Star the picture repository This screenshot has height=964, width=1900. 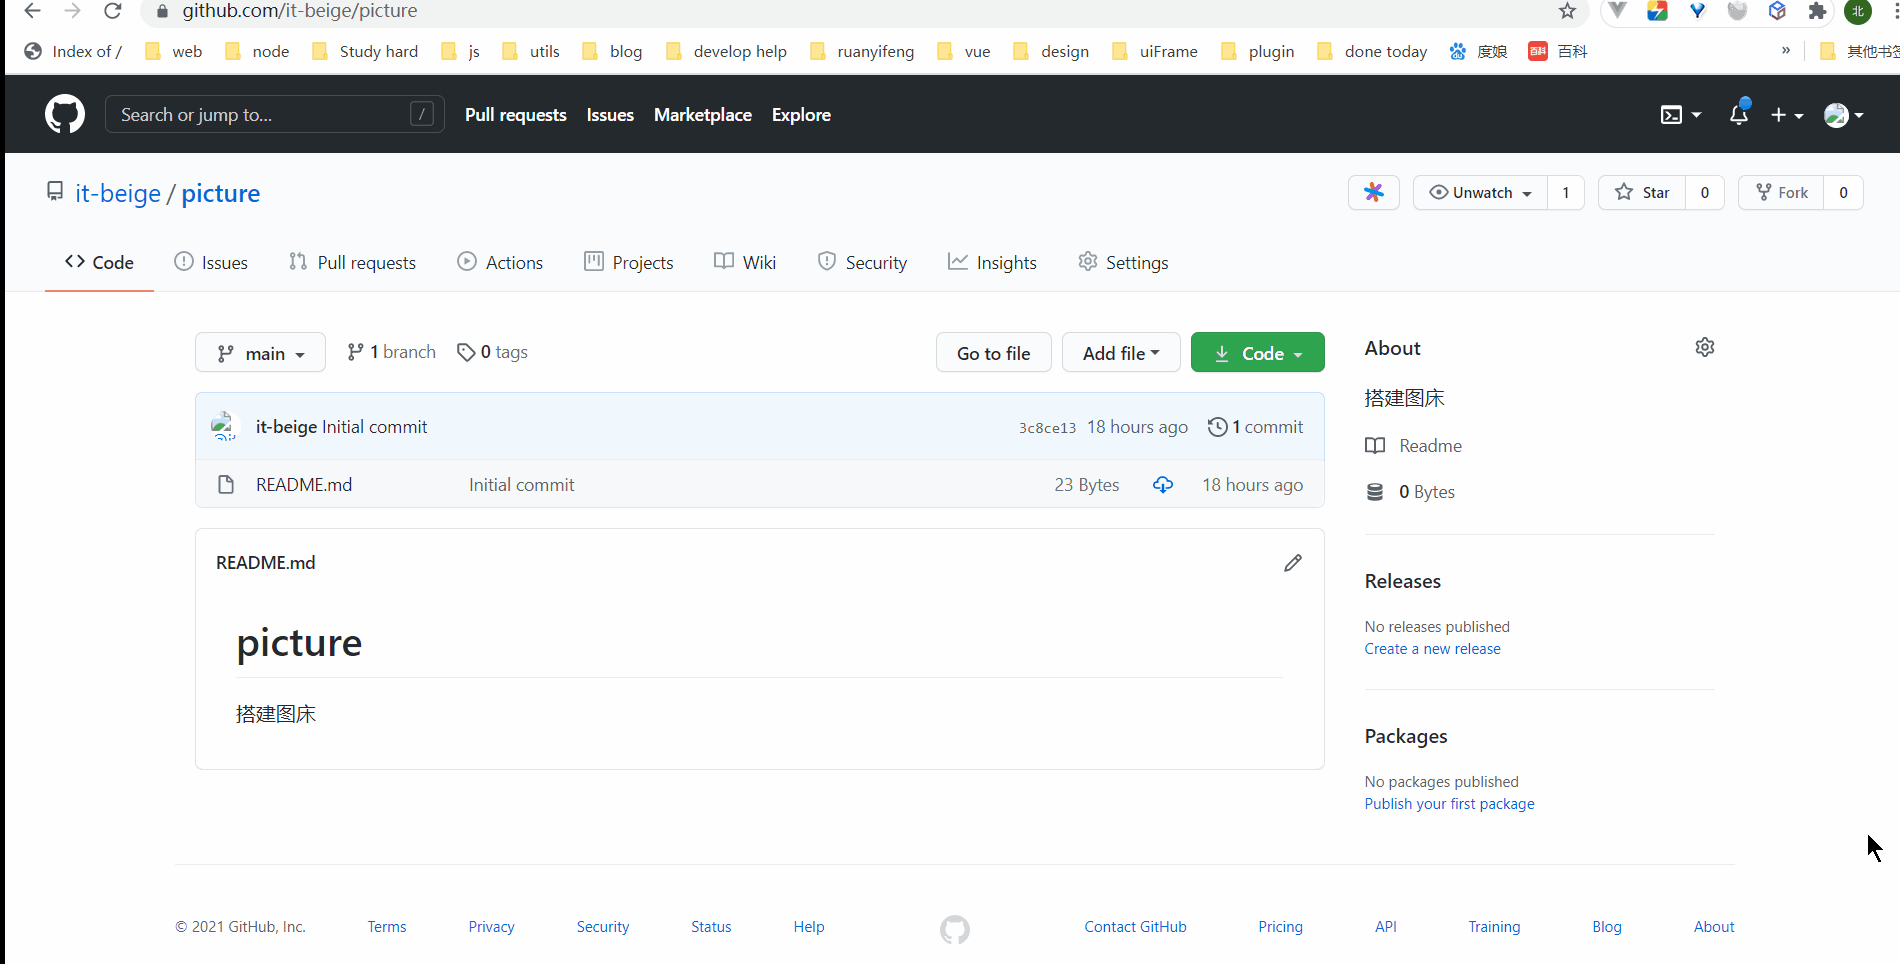coord(1642,192)
